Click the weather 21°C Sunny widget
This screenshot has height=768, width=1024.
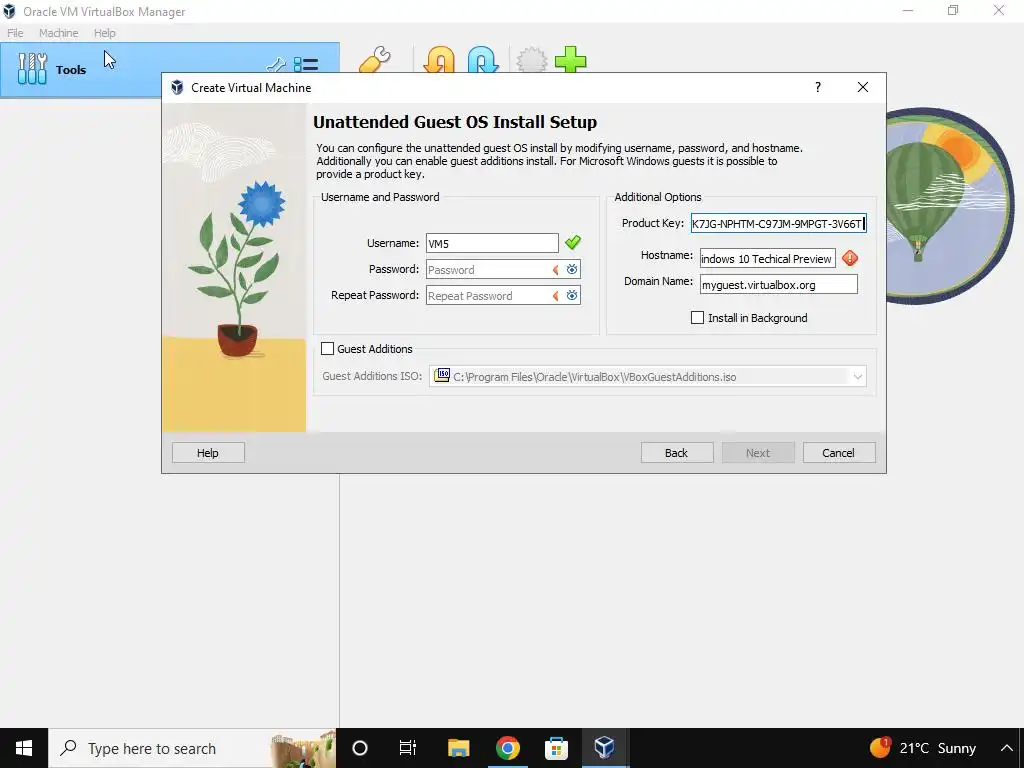tap(923, 748)
